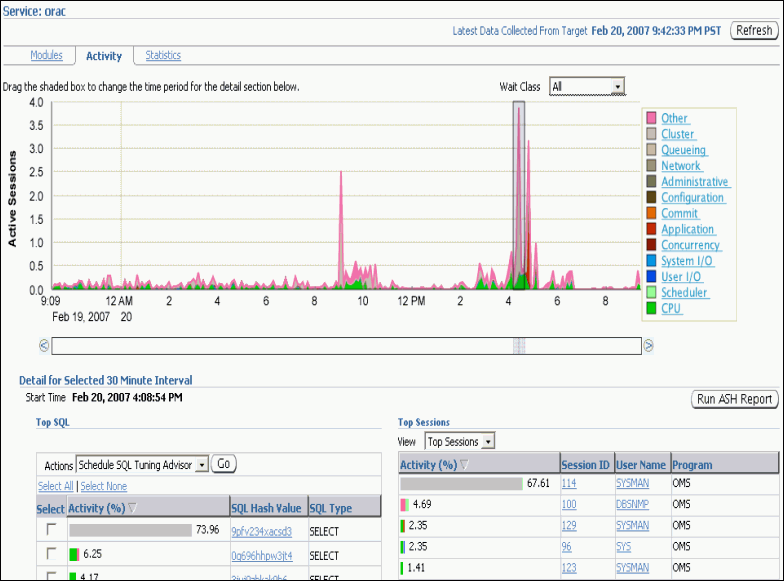Expand the Actions Schedule SQL Tuning Advisor dropdown

(201, 465)
